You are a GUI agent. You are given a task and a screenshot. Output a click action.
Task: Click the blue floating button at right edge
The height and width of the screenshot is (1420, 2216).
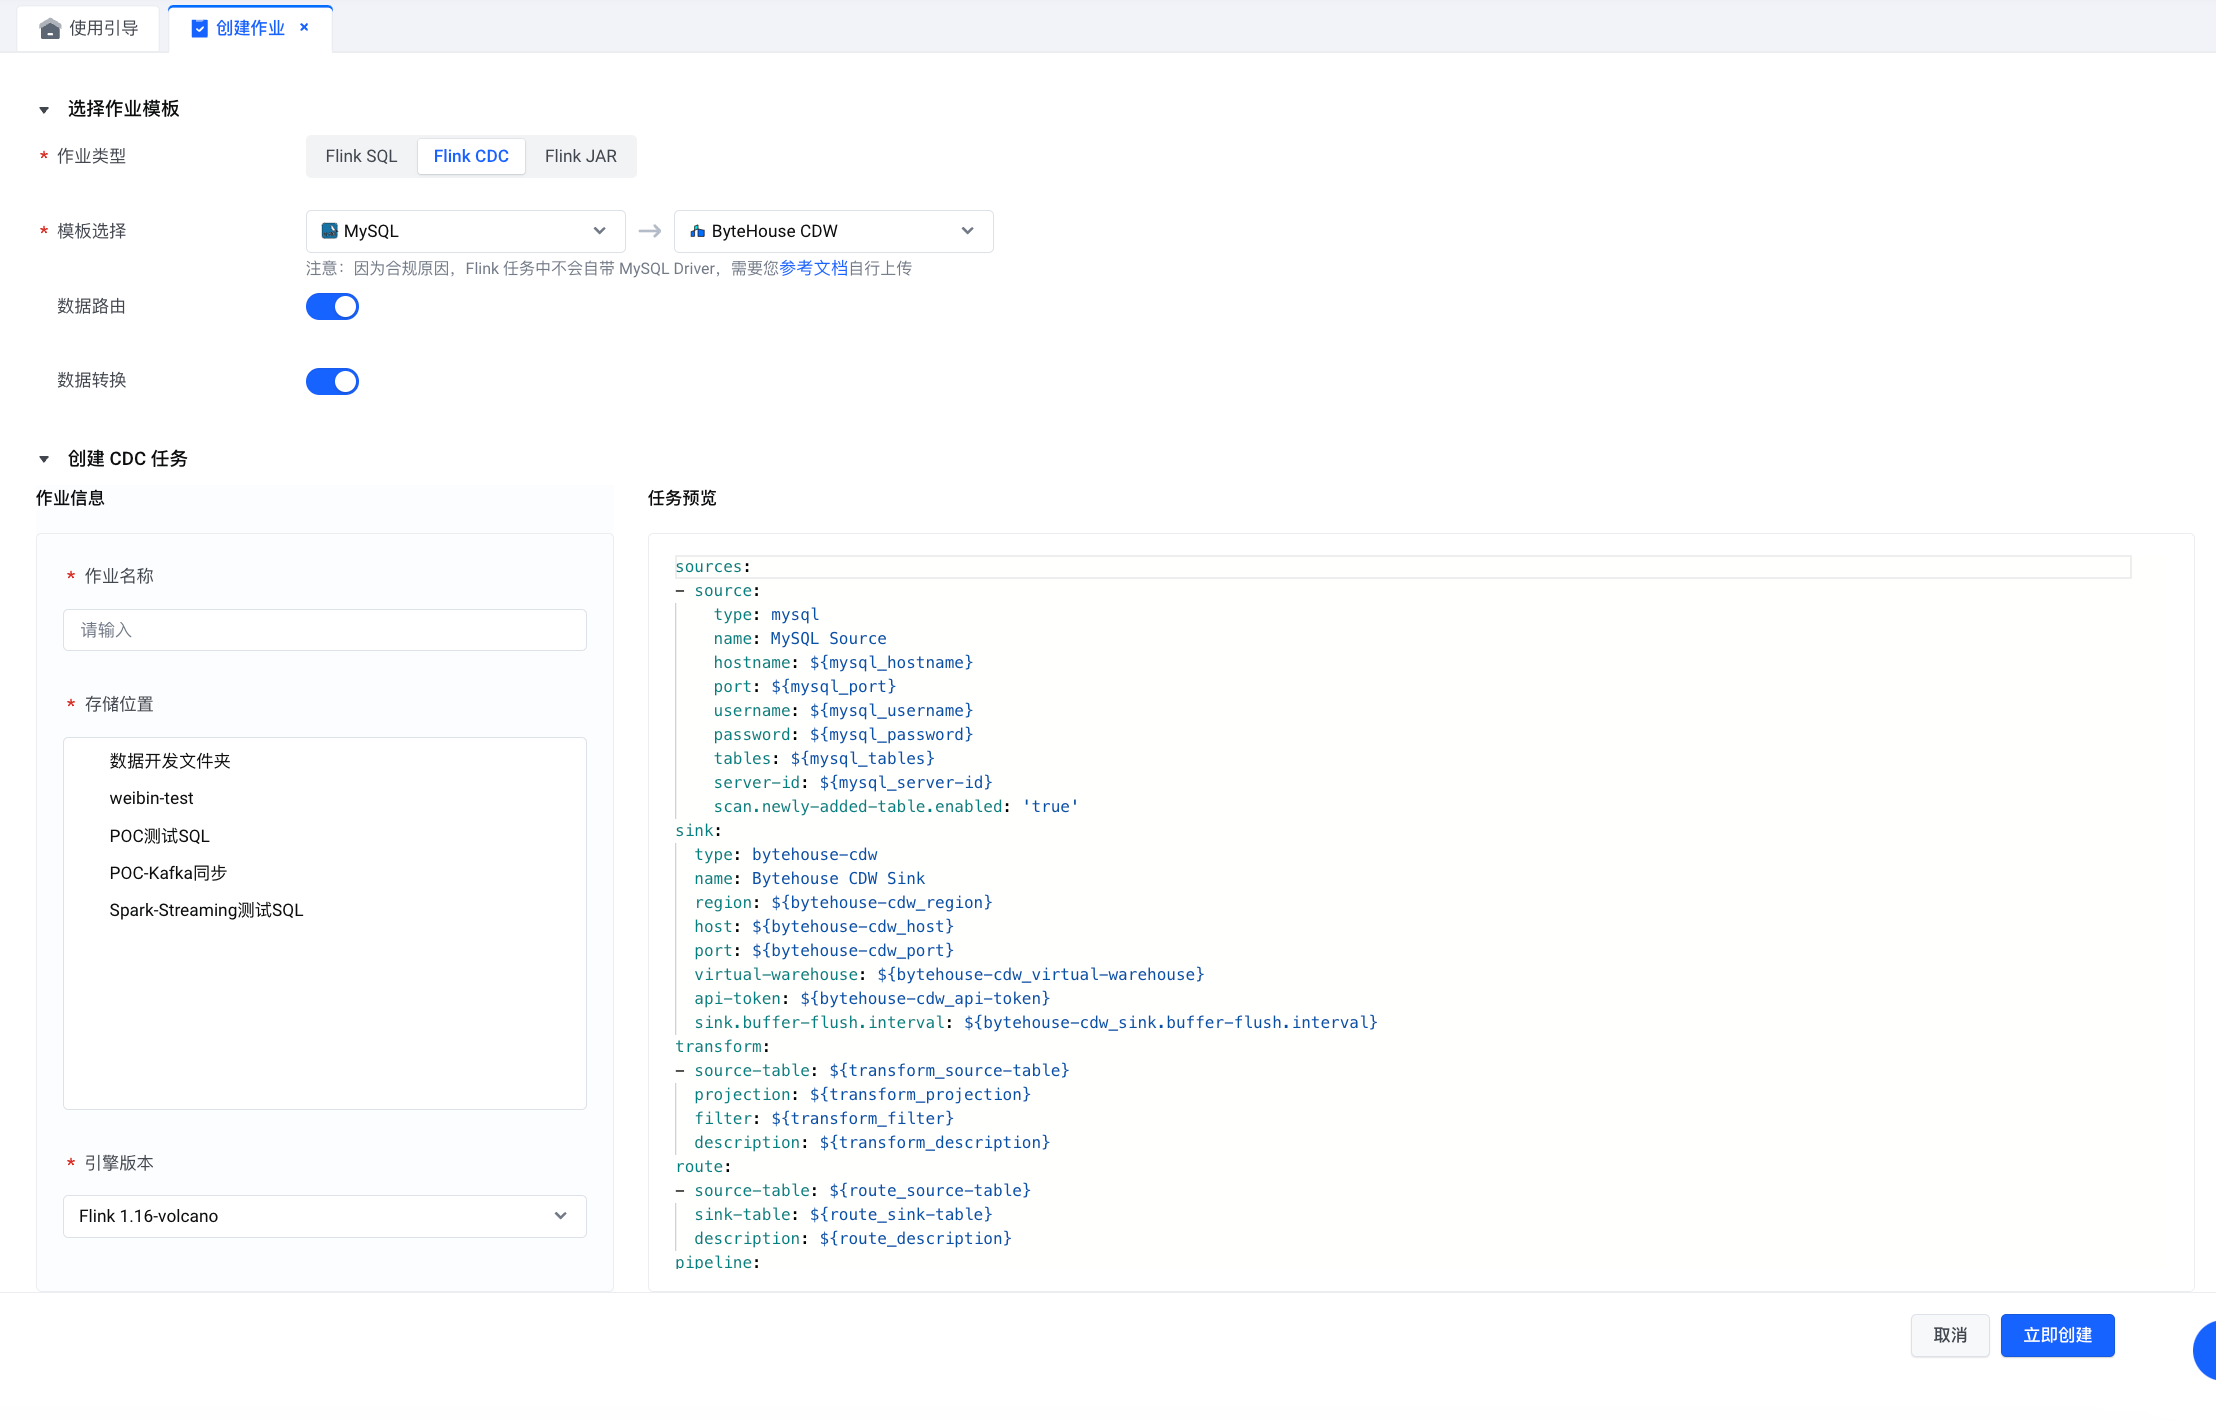tap(2205, 1350)
